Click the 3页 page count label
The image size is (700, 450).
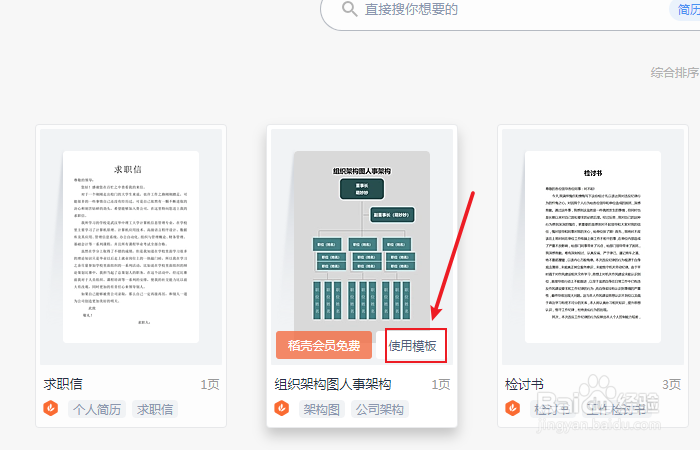[671, 384]
